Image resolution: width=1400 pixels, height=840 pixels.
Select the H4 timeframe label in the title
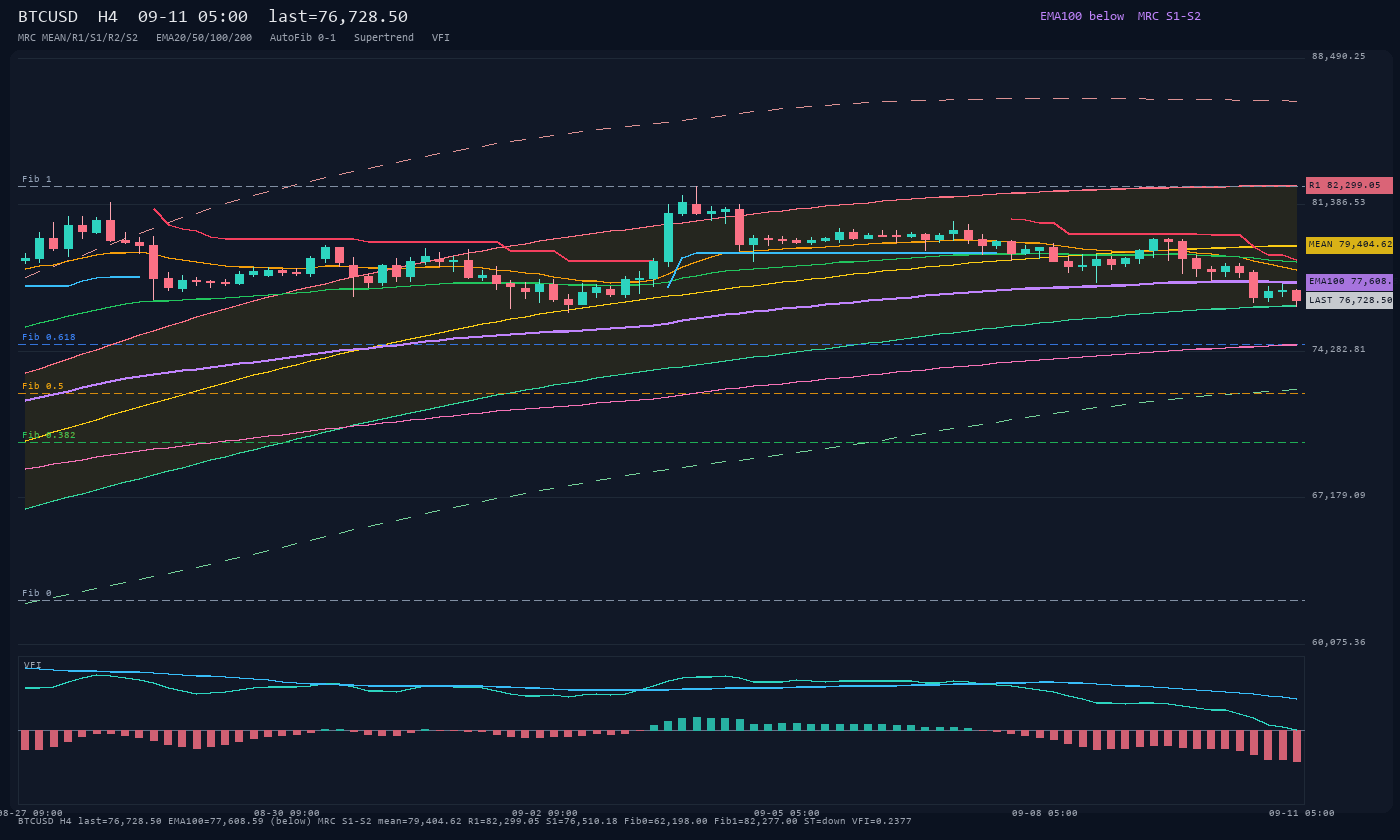(x=108, y=17)
